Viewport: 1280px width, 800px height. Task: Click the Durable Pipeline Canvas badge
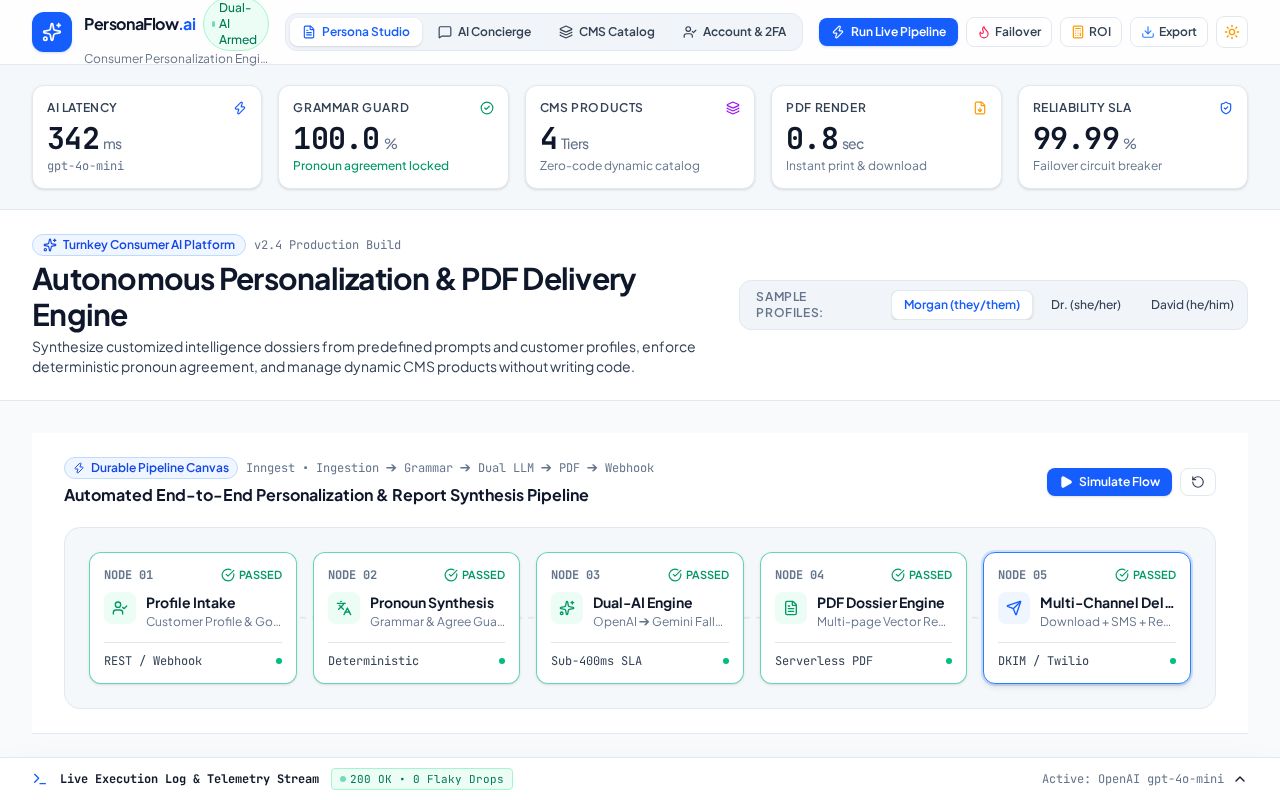tap(151, 468)
